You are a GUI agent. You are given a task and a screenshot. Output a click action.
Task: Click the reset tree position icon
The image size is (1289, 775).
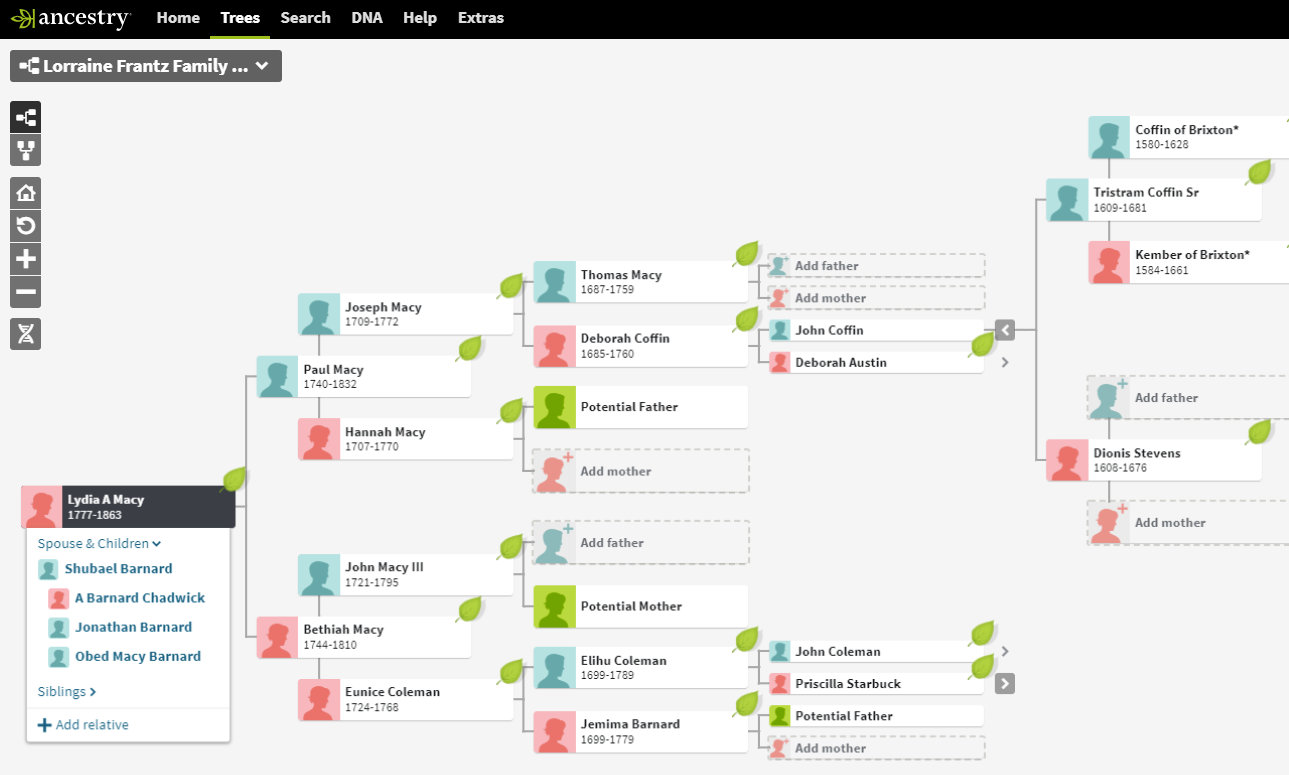26,226
